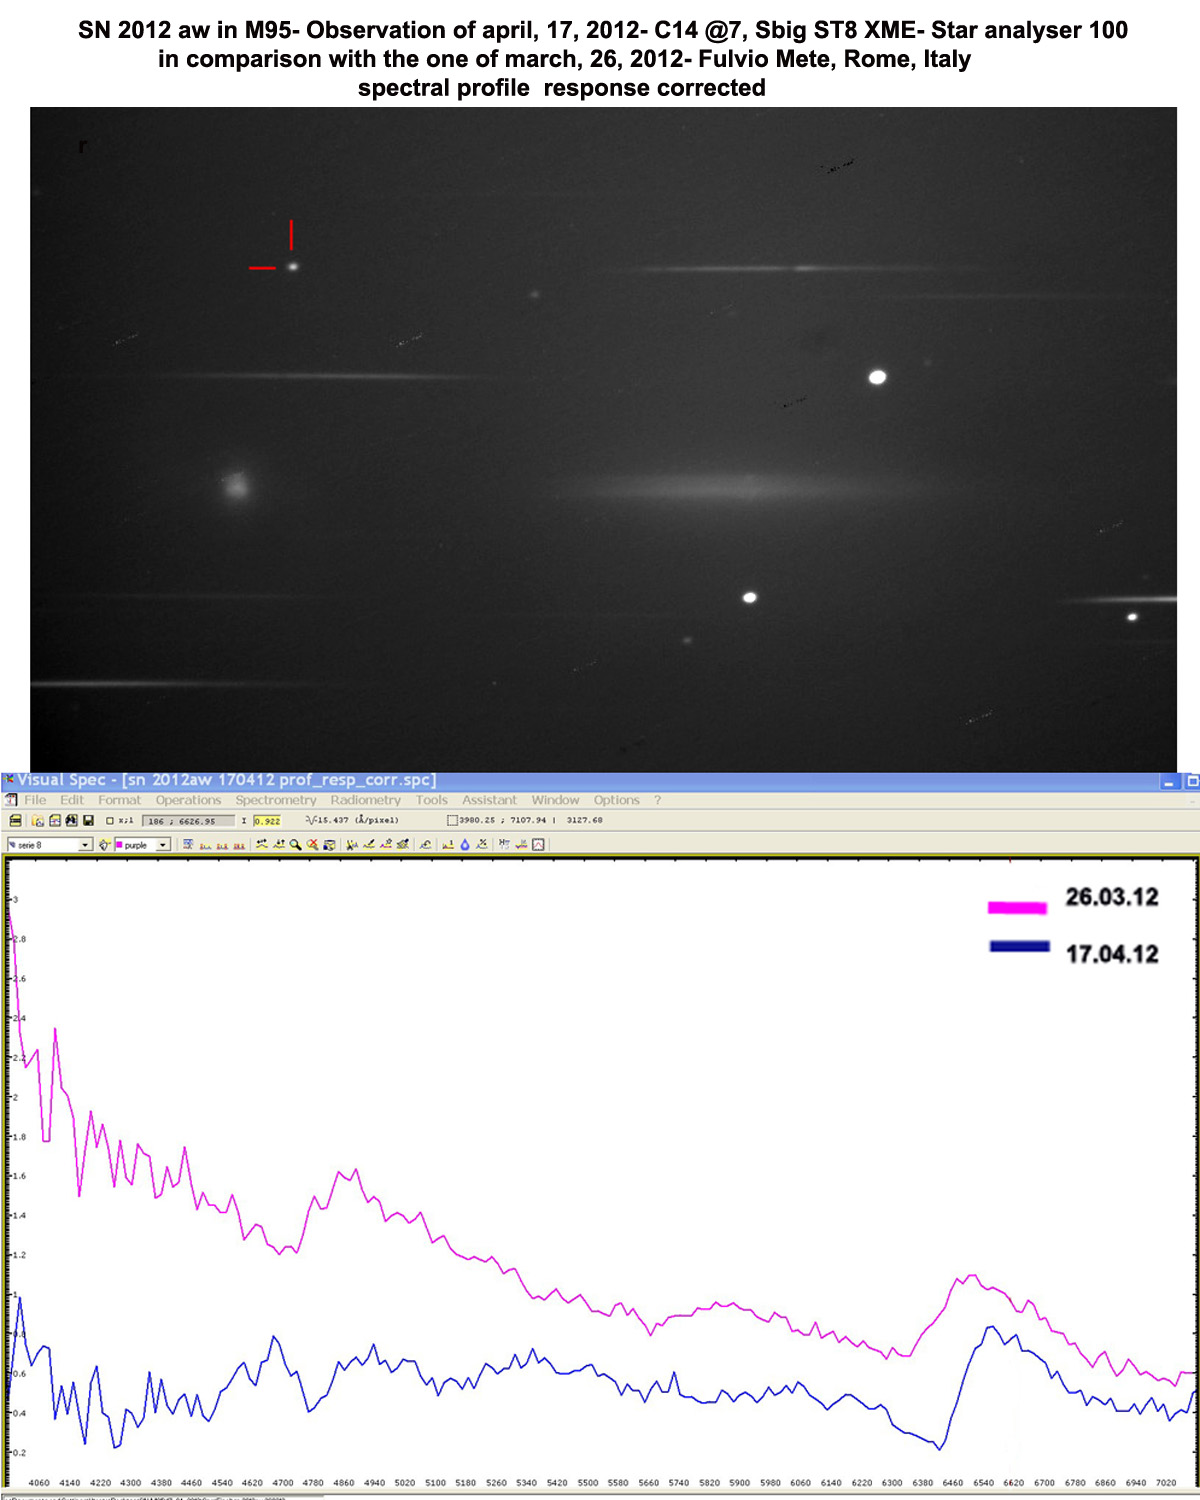Open the Spectrometry menu
Image resolution: width=1200 pixels, height=1500 pixels.
point(276,800)
